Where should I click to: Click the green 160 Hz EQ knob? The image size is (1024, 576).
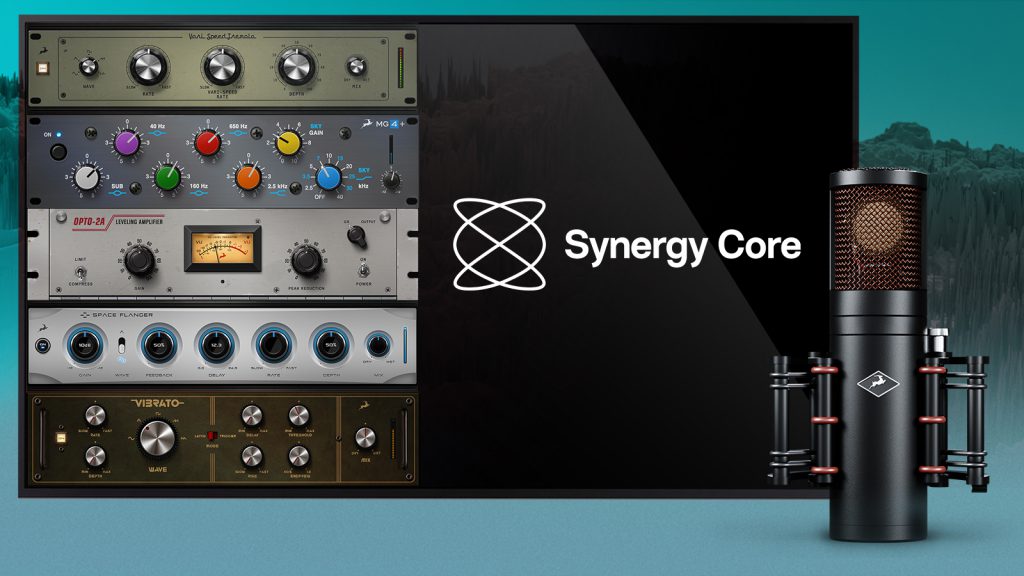click(167, 177)
